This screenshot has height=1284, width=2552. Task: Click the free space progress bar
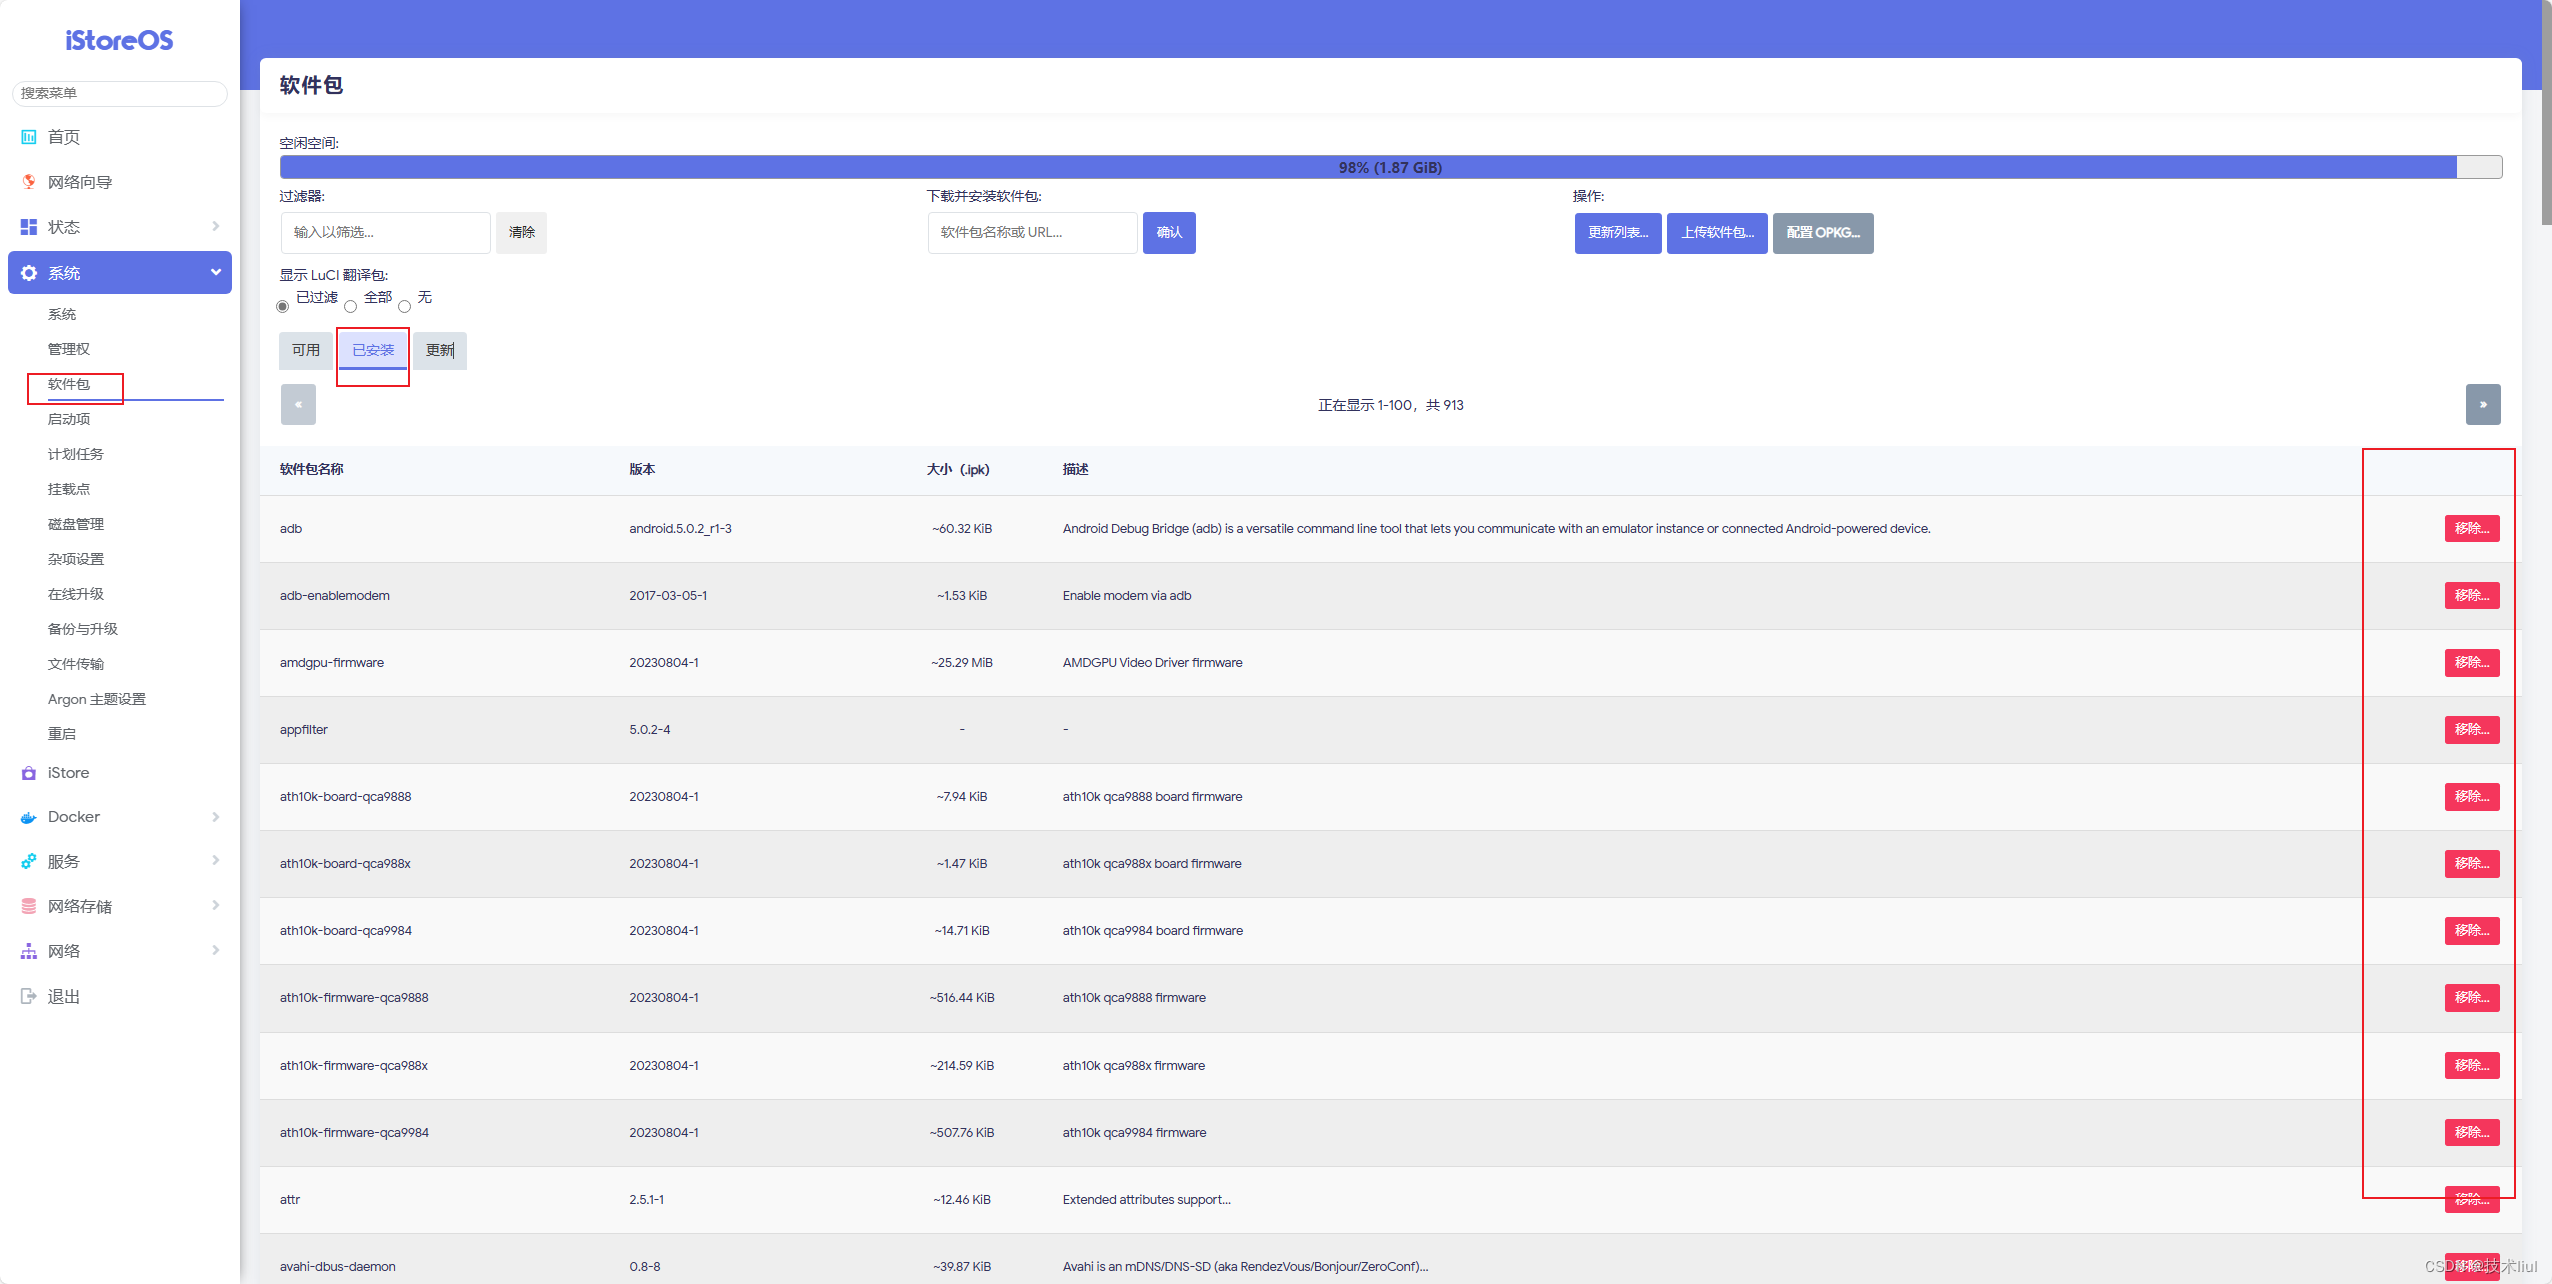click(x=1390, y=167)
